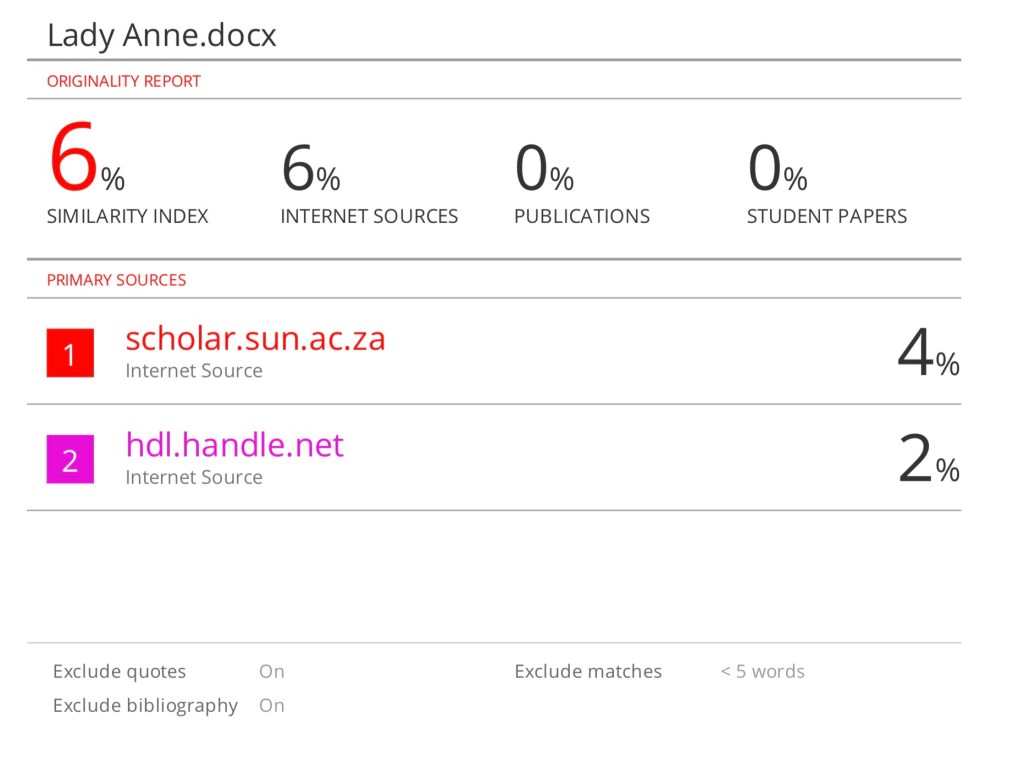Select the SIMILARITY INDEX label
The width and height of the screenshot is (1024, 768).
127,216
